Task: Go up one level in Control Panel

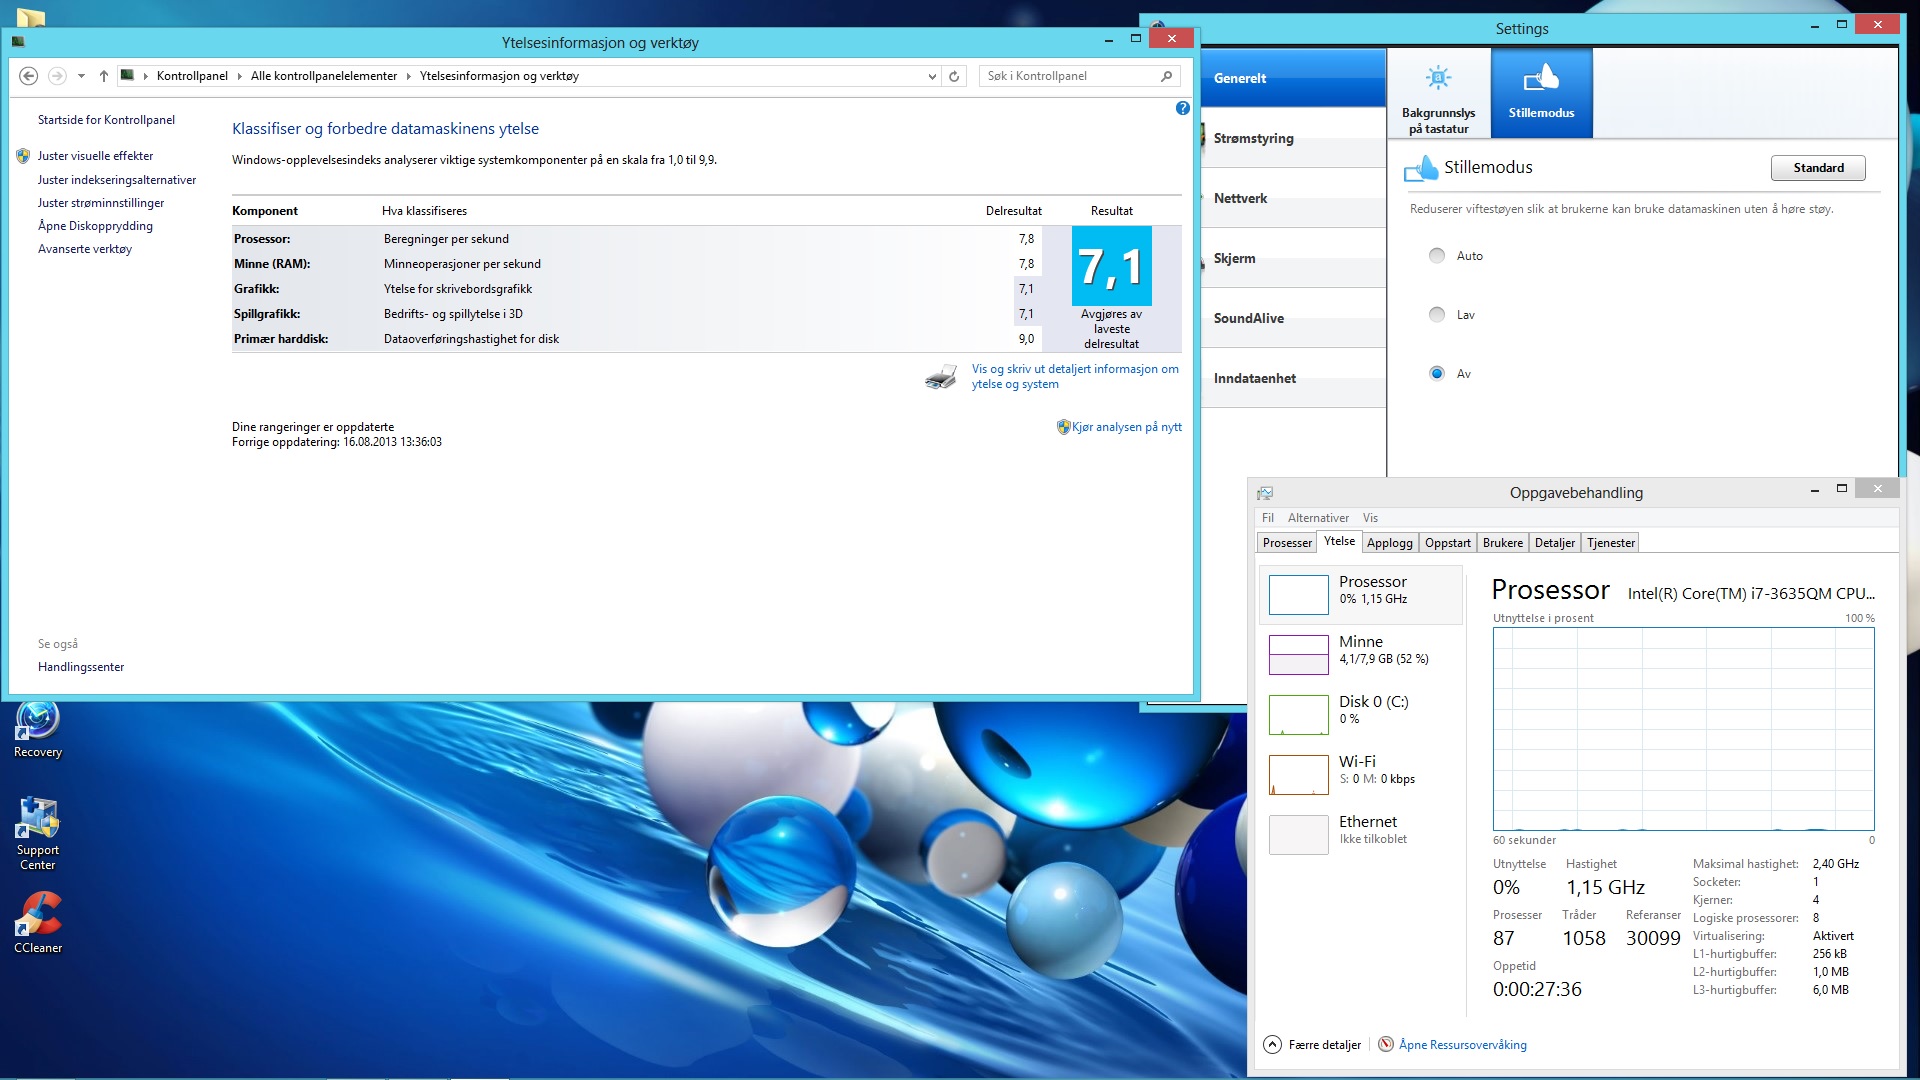Action: pyautogui.click(x=103, y=76)
